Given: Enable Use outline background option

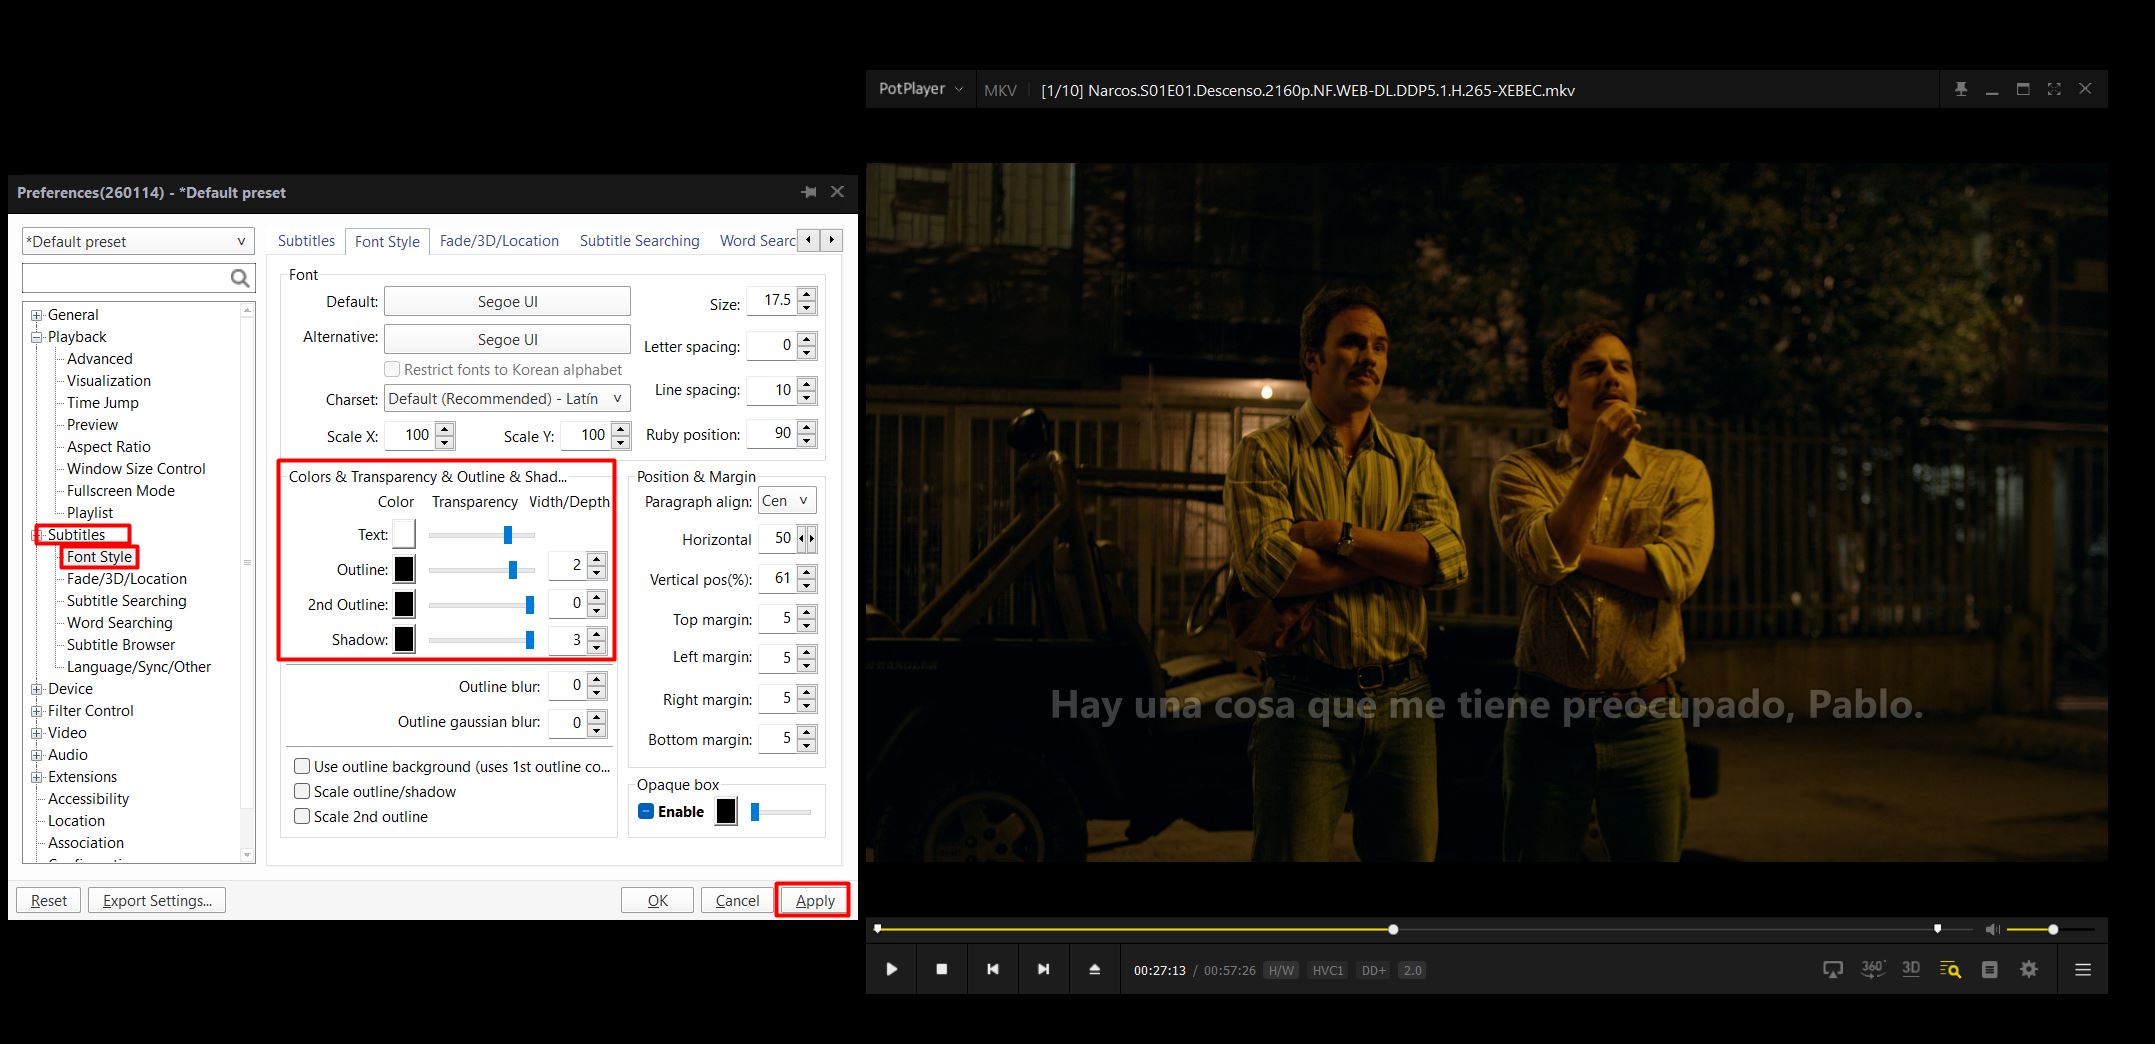Looking at the screenshot, I should pyautogui.click(x=302, y=766).
